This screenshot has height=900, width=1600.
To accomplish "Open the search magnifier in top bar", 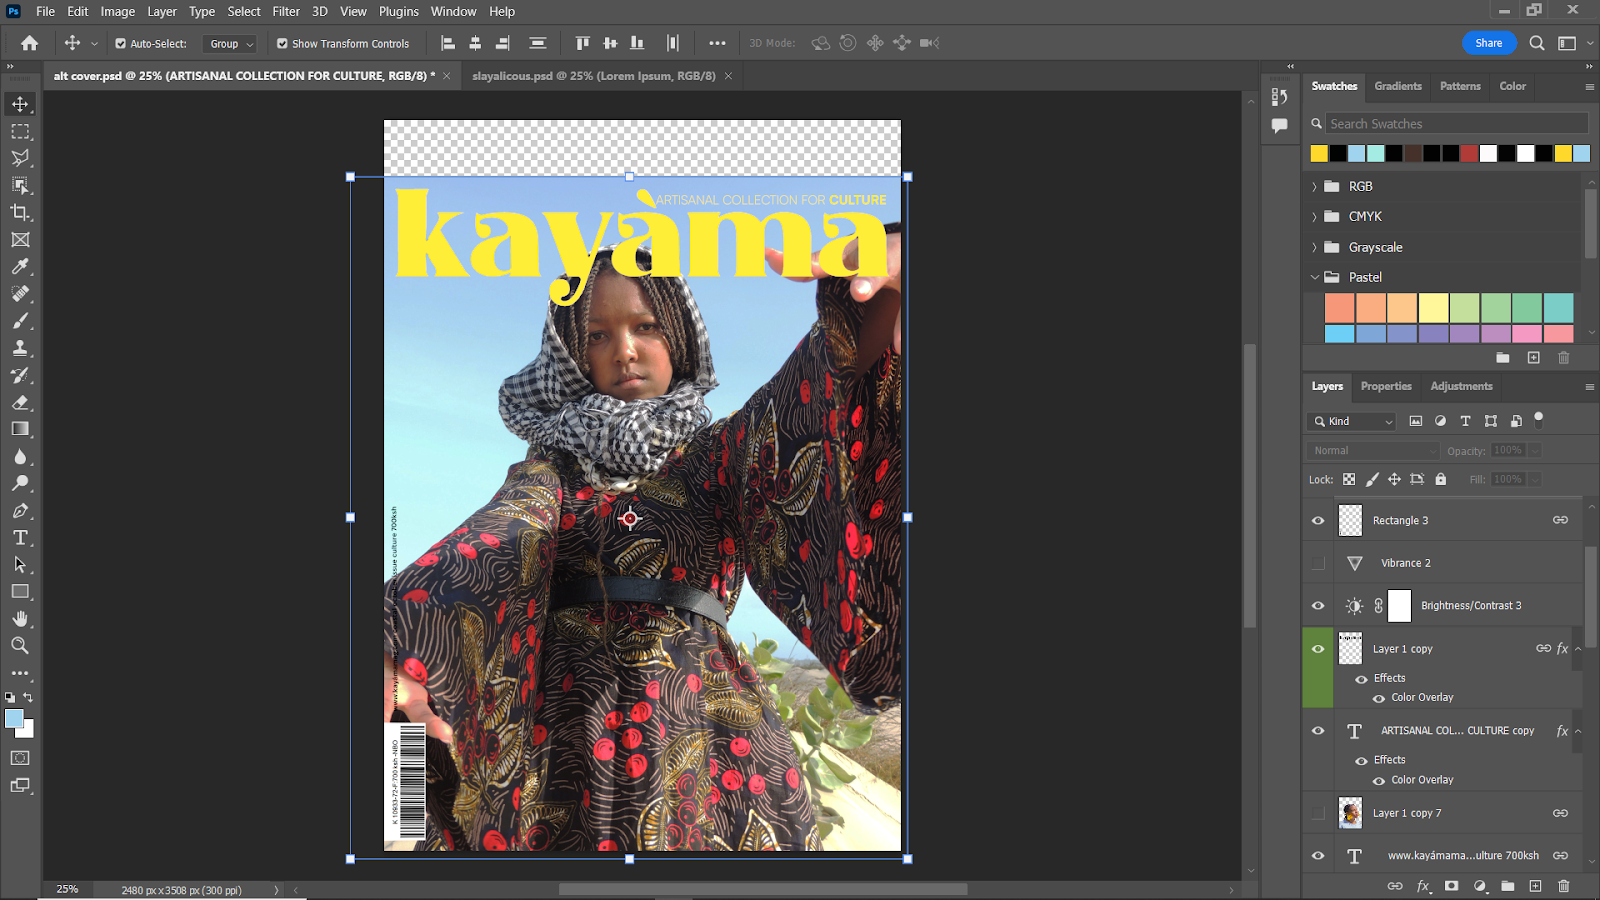I will pos(1537,43).
